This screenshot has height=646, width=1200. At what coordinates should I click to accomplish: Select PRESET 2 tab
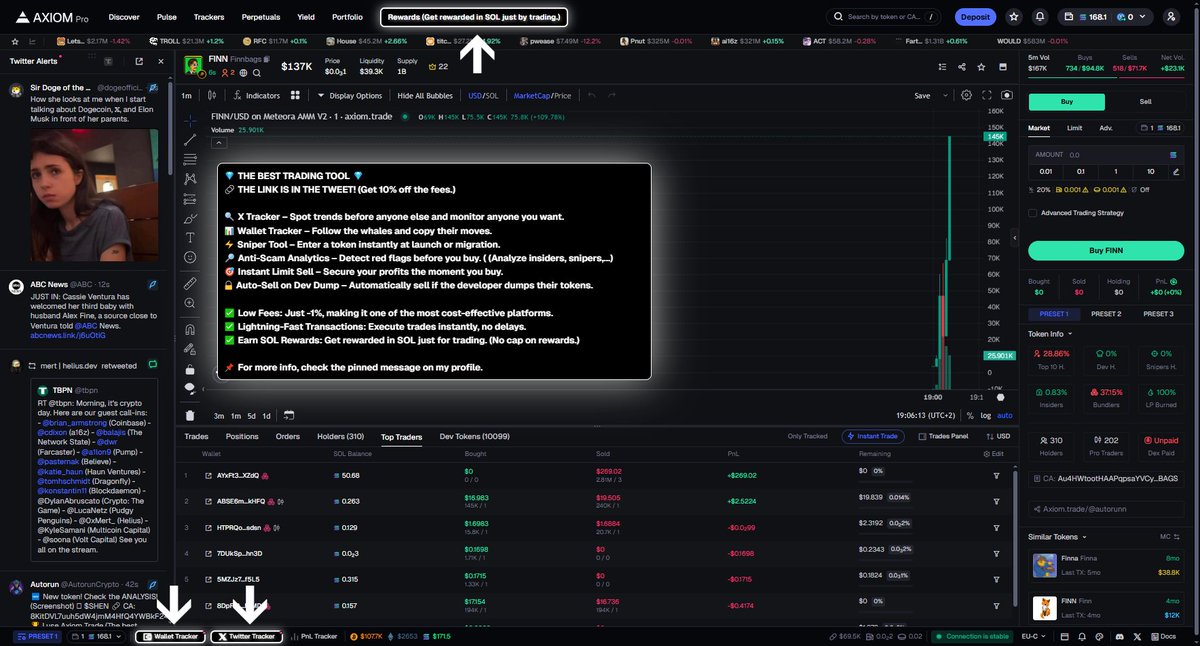(1105, 314)
